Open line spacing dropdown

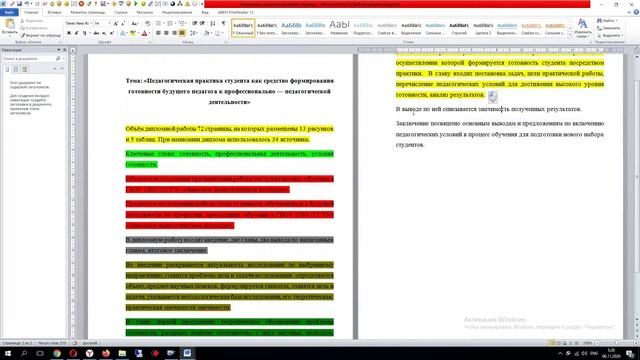pyautogui.click(x=193, y=33)
